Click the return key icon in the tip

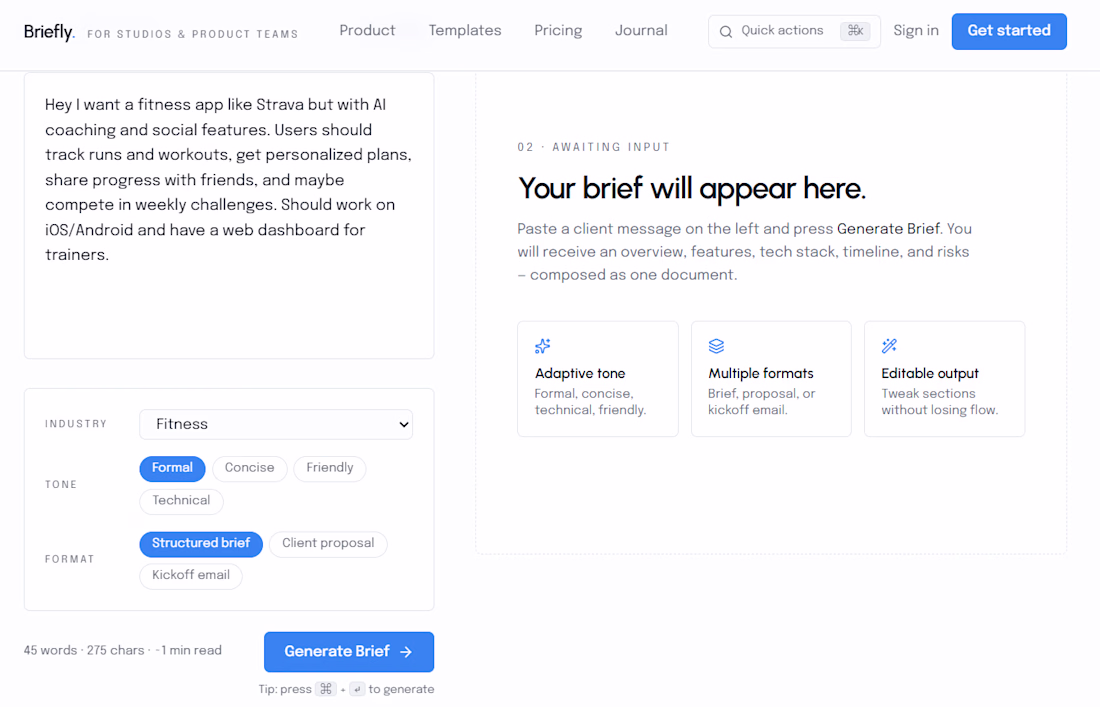coord(357,689)
